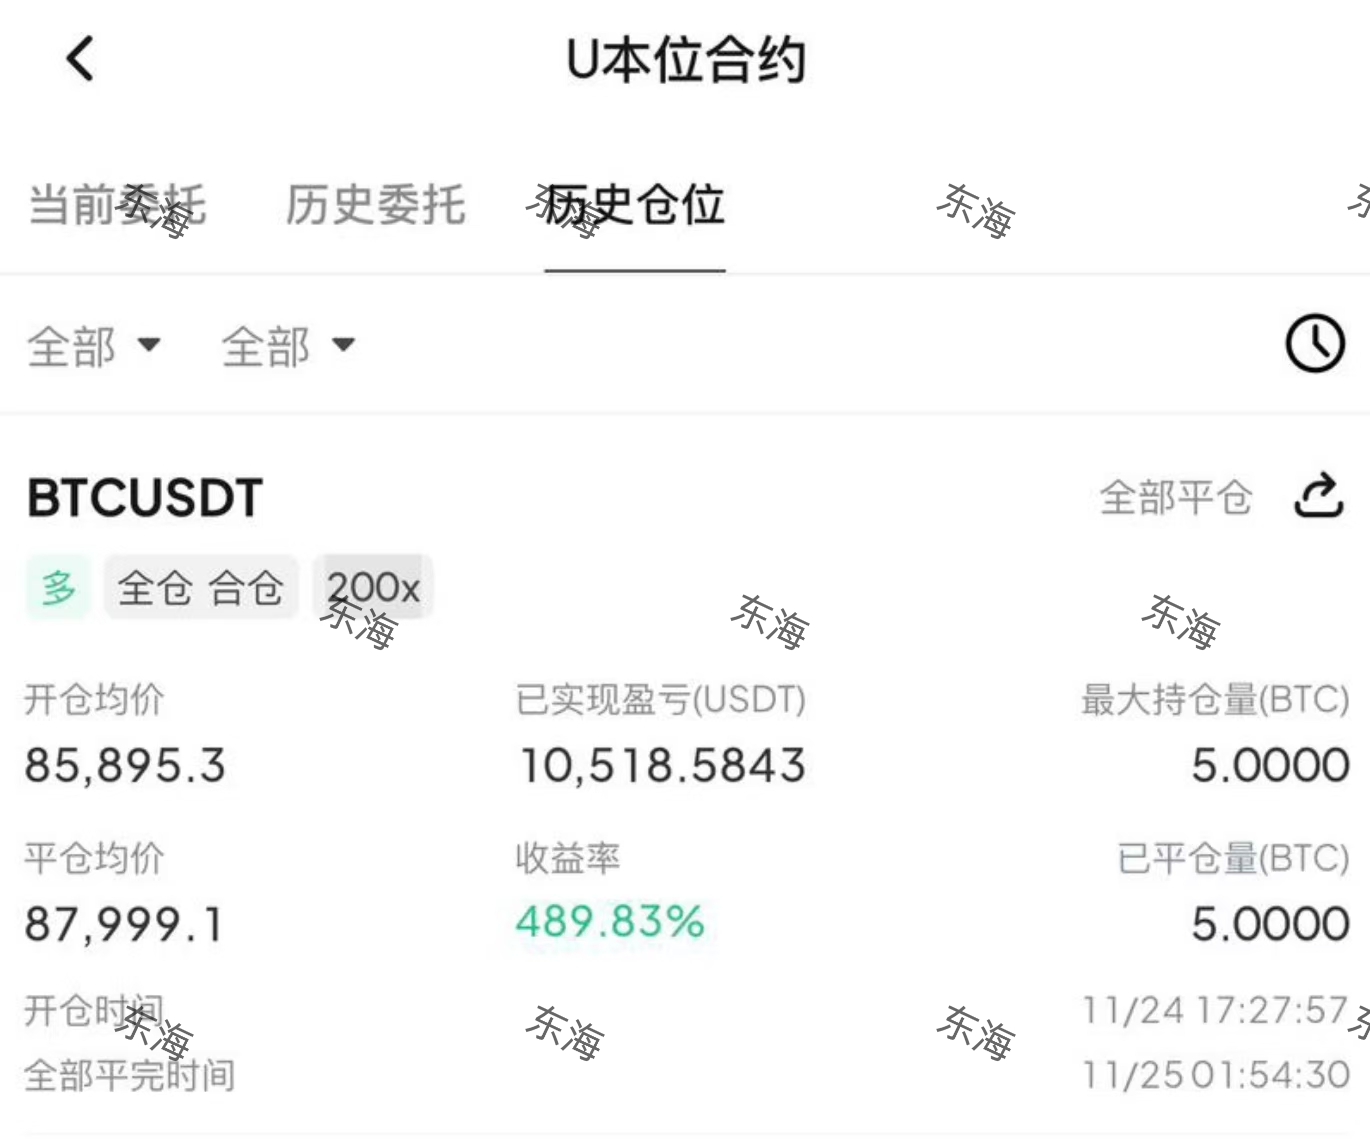Switch to the 当前委托 tab
Image resolution: width=1370 pixels, height=1139 pixels.
116,205
